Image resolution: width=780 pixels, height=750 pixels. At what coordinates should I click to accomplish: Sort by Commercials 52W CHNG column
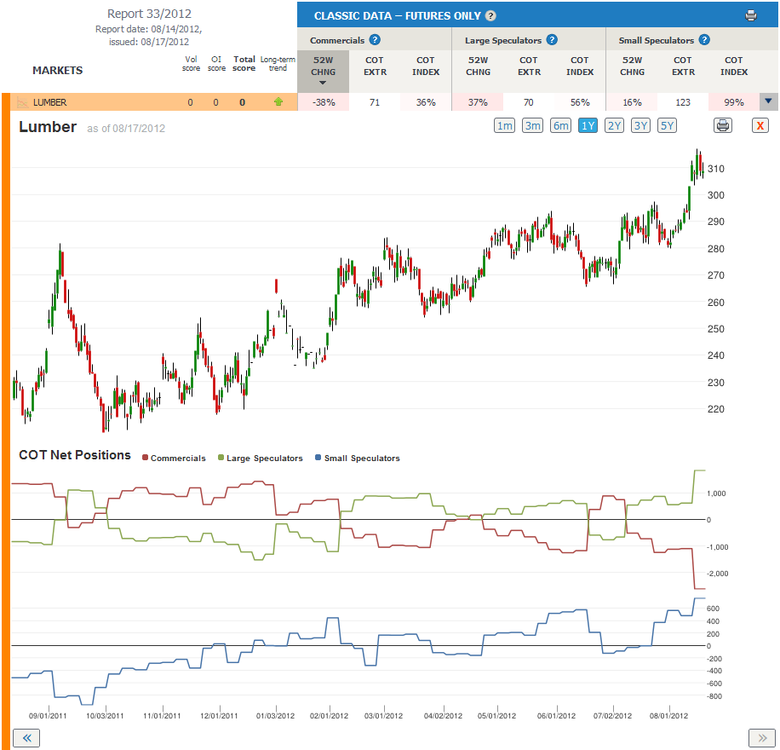pyautogui.click(x=323, y=71)
